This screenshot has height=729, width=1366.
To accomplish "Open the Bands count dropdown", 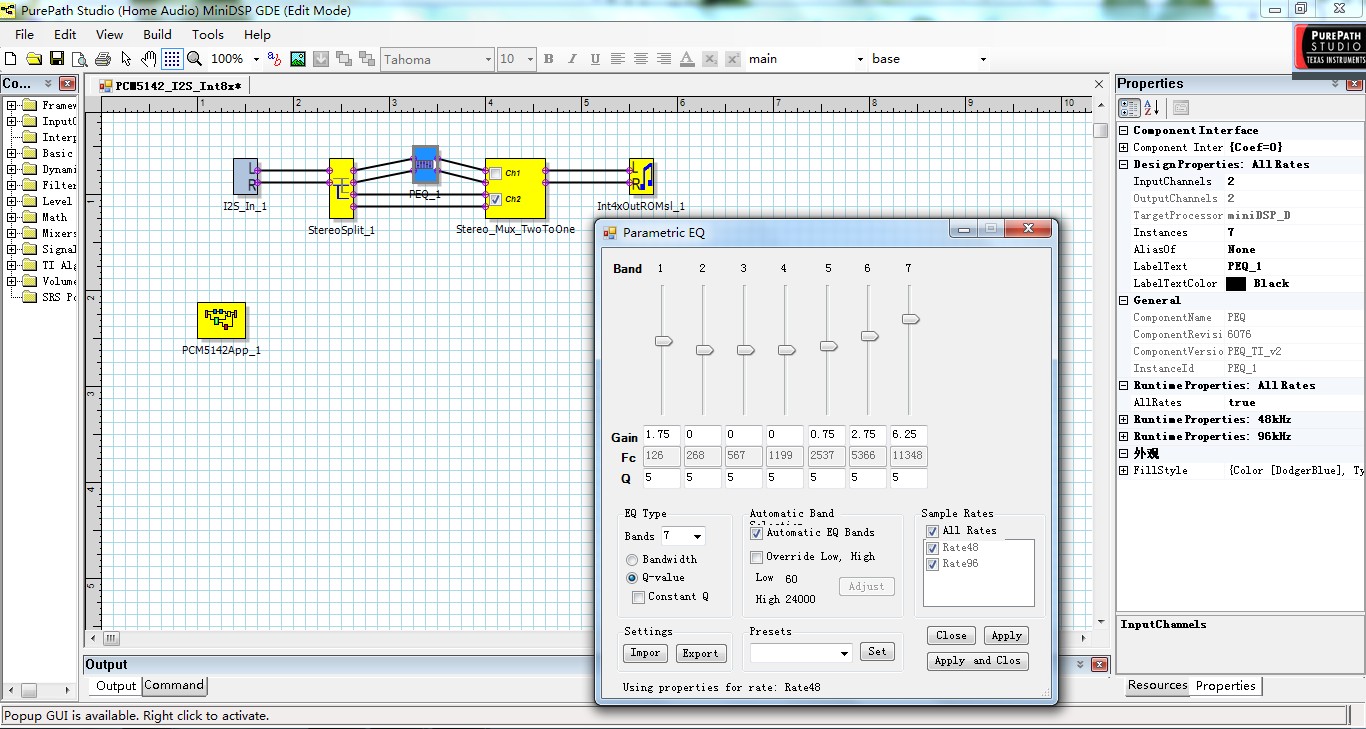I will pos(696,537).
